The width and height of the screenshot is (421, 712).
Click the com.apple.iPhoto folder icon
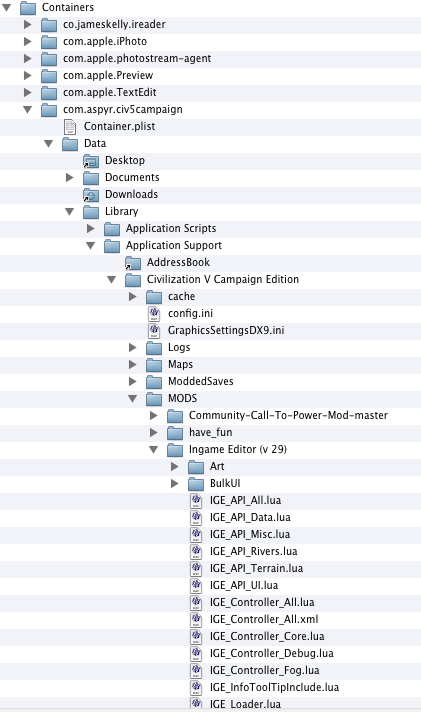point(49,42)
